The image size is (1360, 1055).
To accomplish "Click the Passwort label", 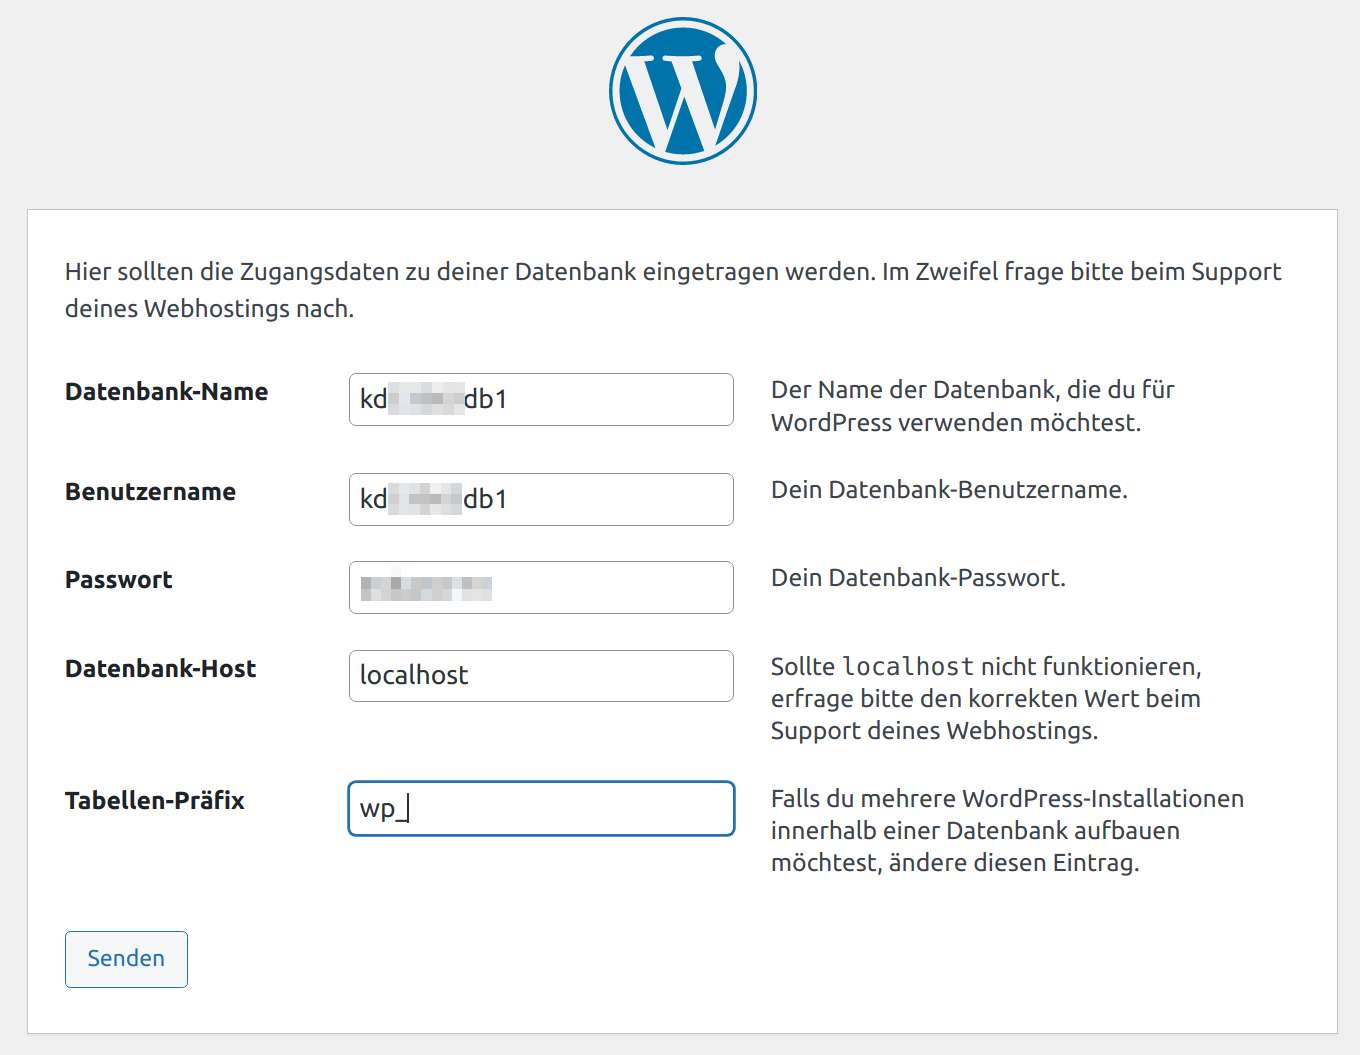I will pyautogui.click(x=118, y=580).
